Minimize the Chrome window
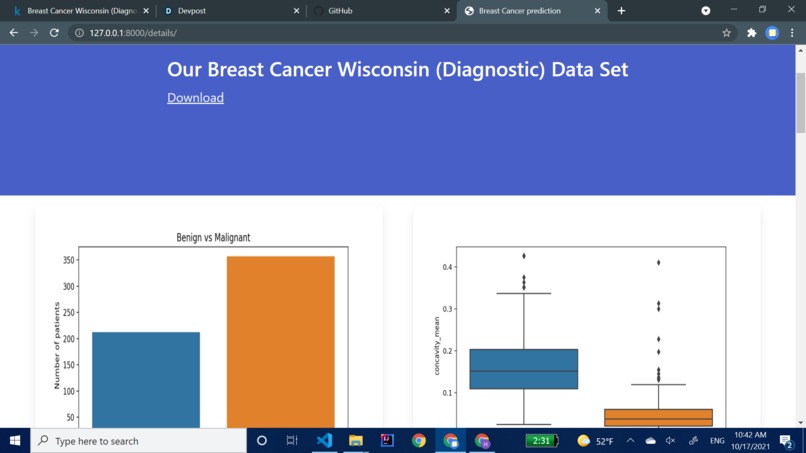This screenshot has height=453, width=806. 734,10
